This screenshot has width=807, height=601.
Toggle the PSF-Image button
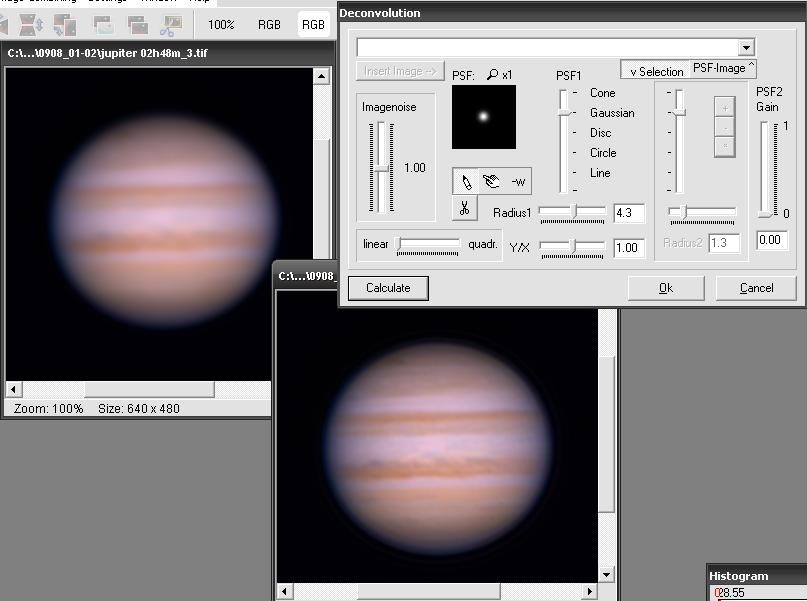pyautogui.click(x=723, y=68)
